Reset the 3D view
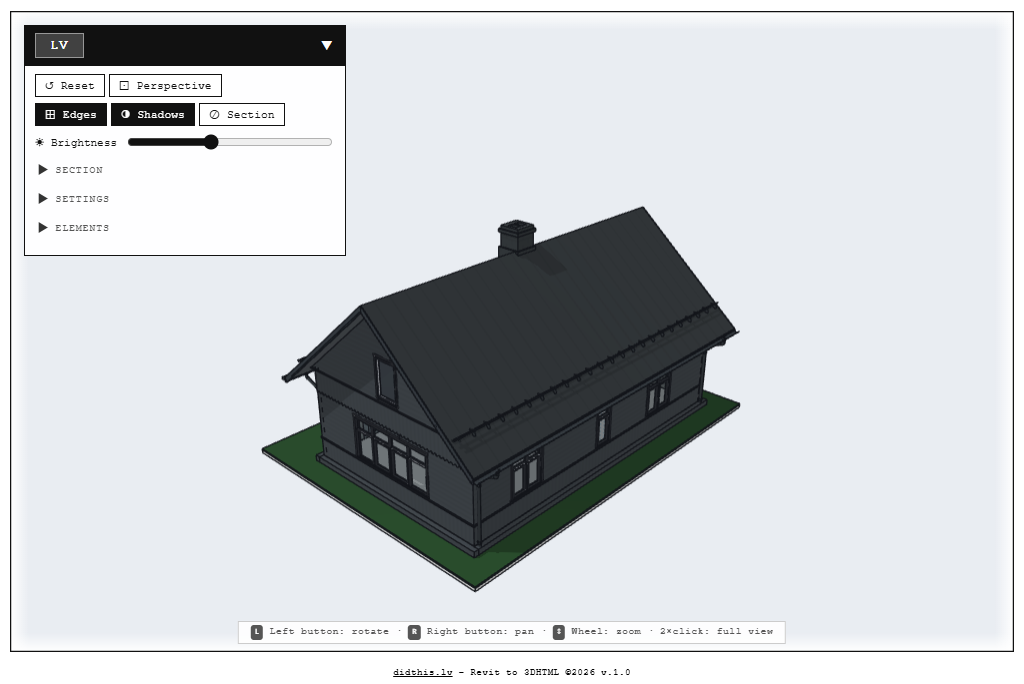This screenshot has width=1024, height=684. (70, 86)
